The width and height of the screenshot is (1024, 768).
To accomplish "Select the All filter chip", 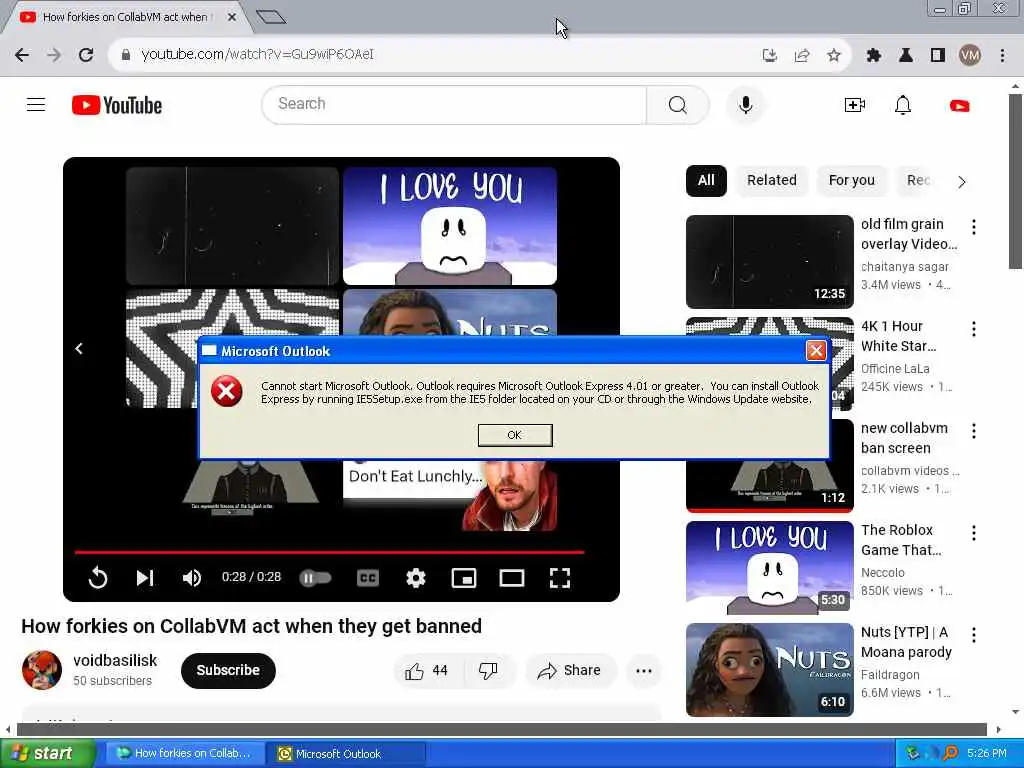I will [x=706, y=181].
